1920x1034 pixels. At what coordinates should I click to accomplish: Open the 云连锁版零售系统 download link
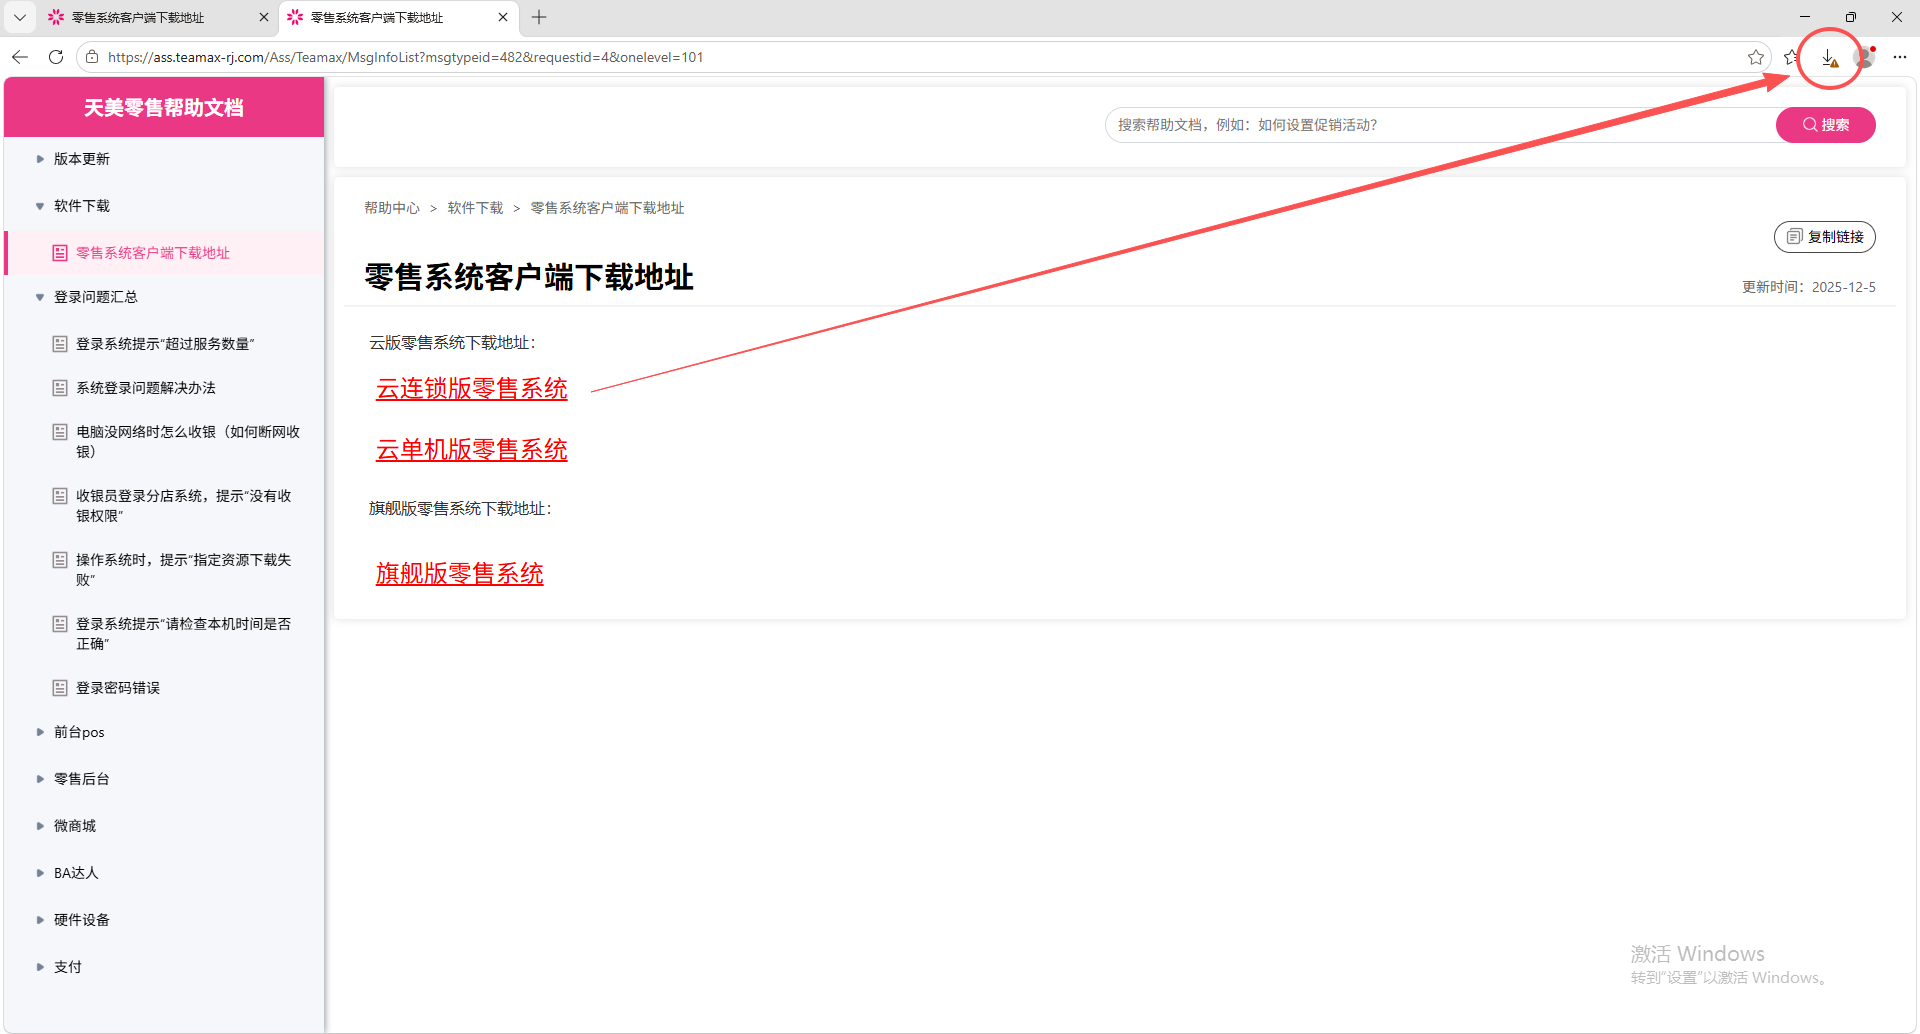click(x=471, y=389)
